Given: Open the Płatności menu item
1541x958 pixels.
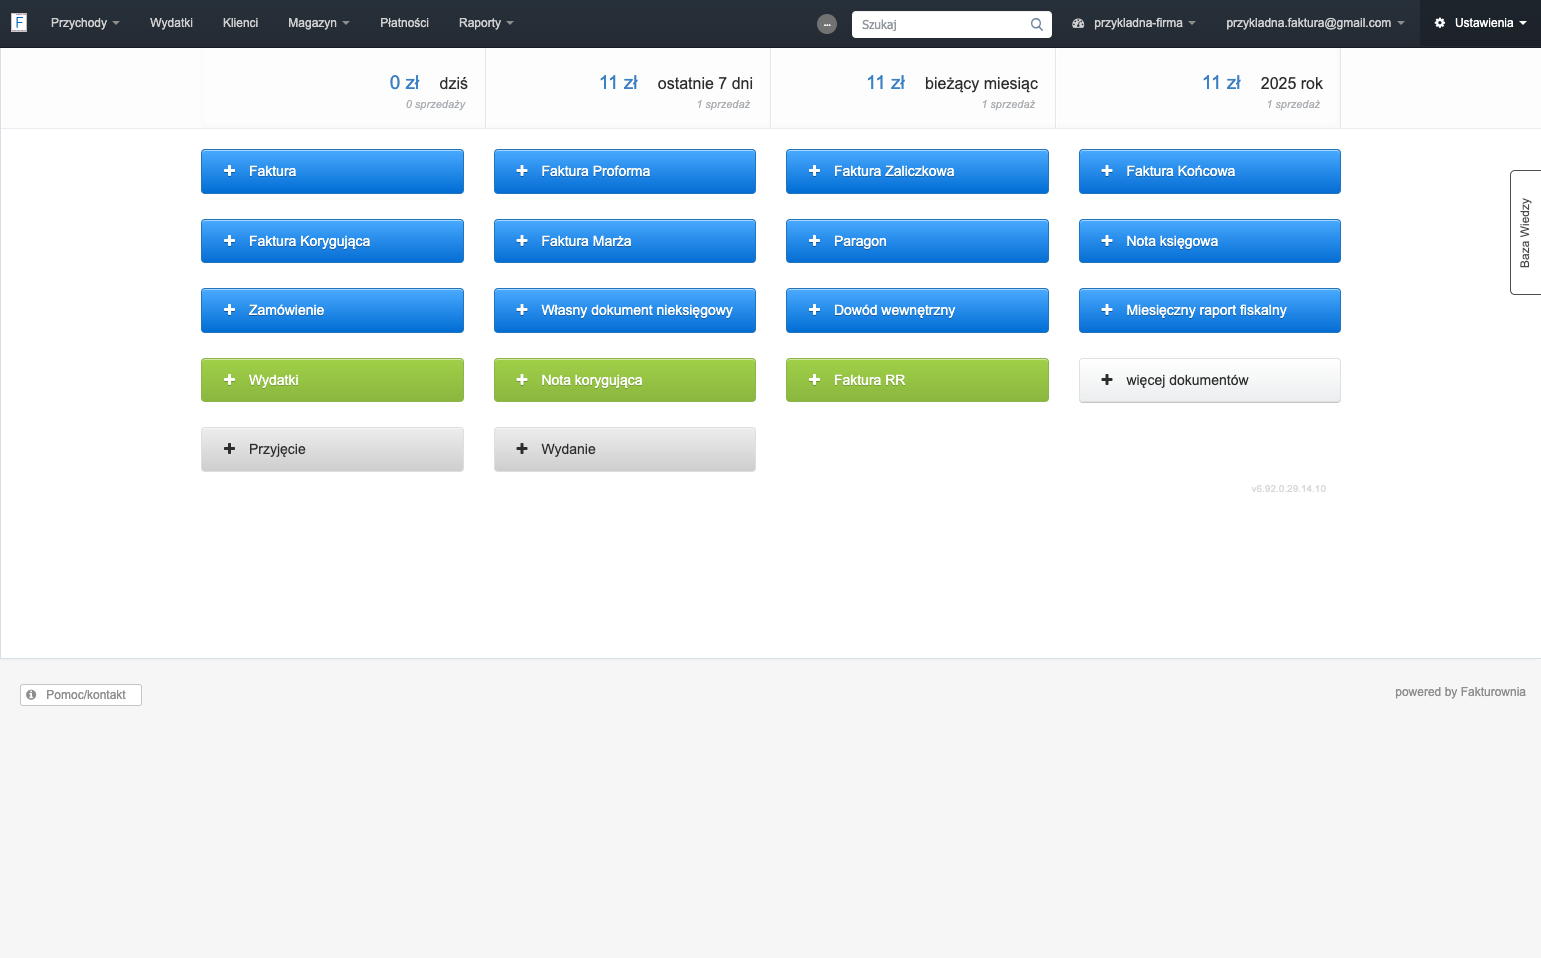Looking at the screenshot, I should click(404, 23).
